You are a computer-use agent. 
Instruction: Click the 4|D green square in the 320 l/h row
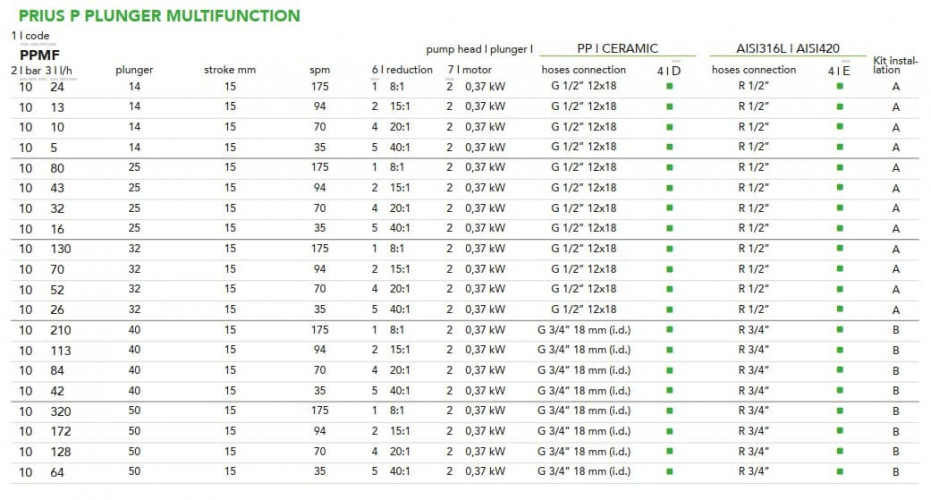[x=669, y=411]
